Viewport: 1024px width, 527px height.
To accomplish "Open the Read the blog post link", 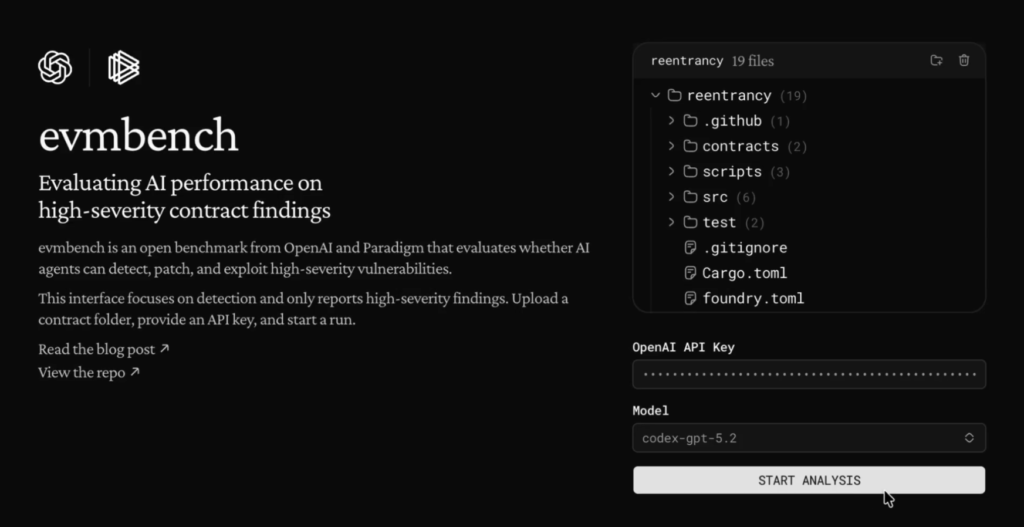I will click(104, 349).
